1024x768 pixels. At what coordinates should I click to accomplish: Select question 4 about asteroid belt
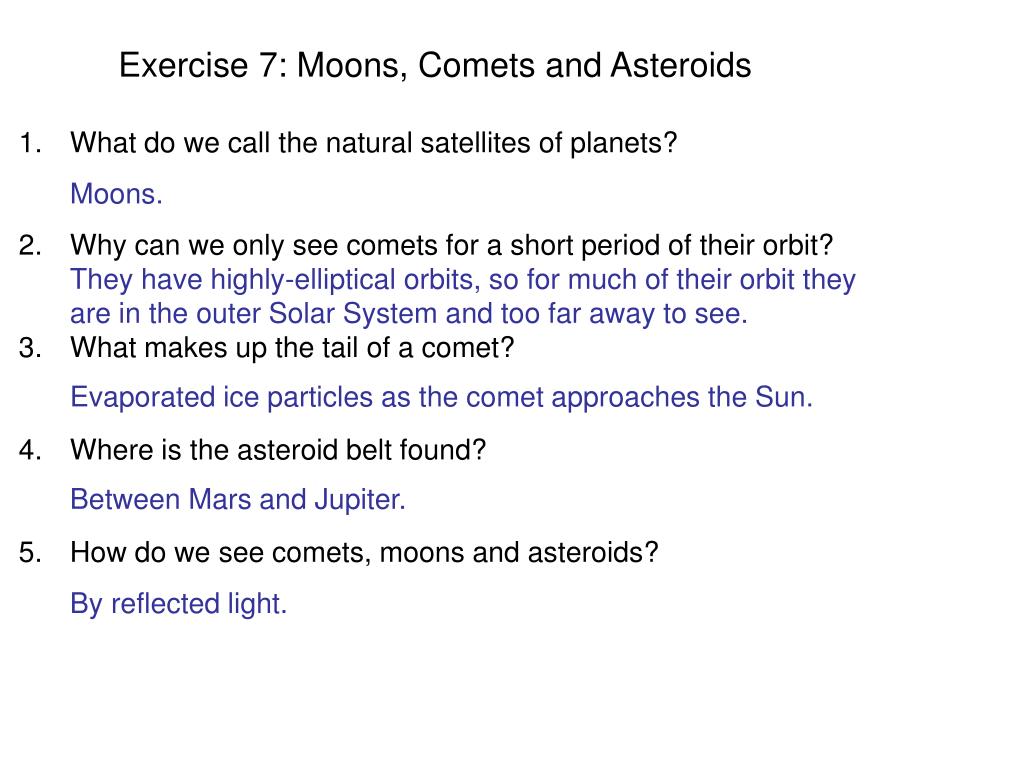click(278, 450)
